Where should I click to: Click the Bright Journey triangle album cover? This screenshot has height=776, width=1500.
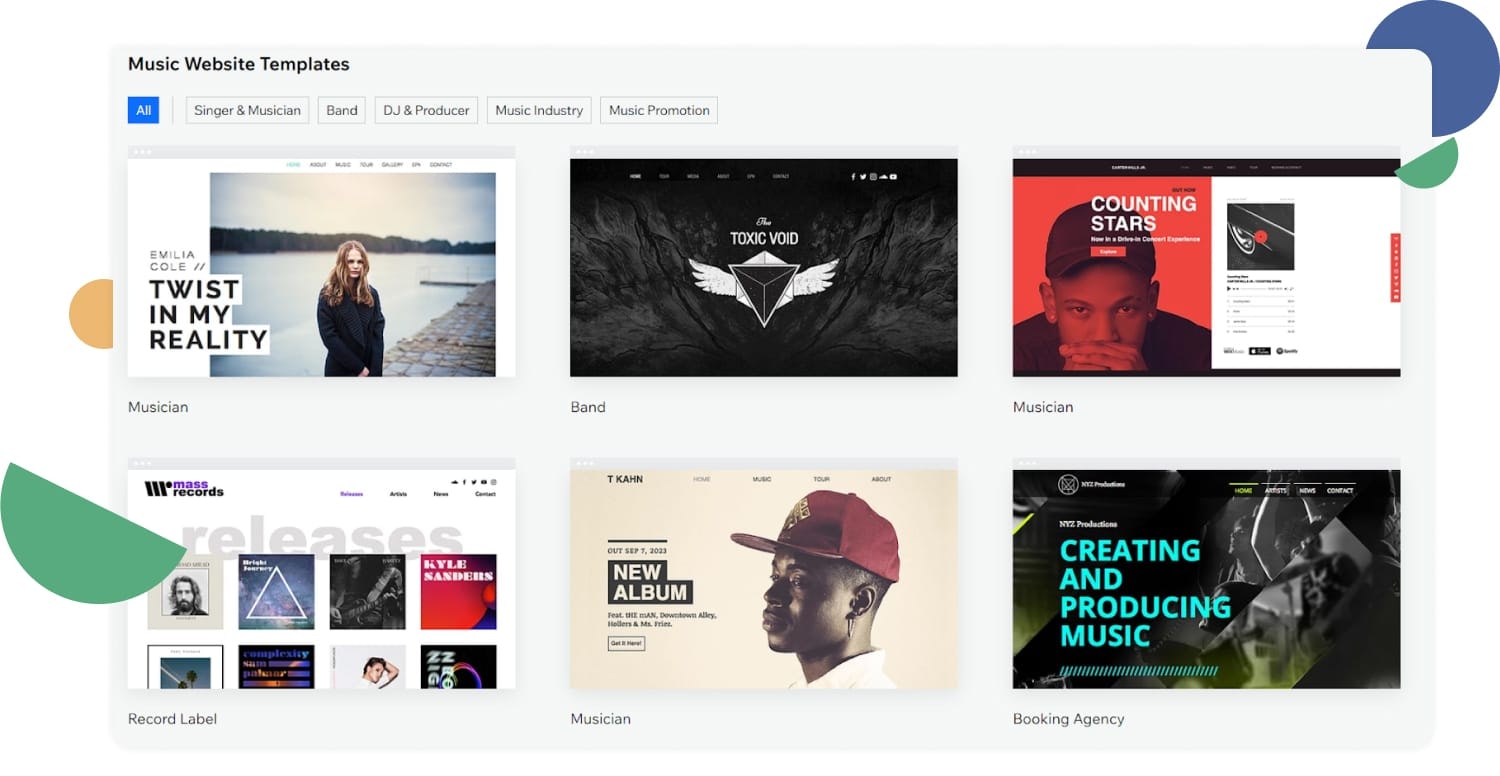(276, 592)
